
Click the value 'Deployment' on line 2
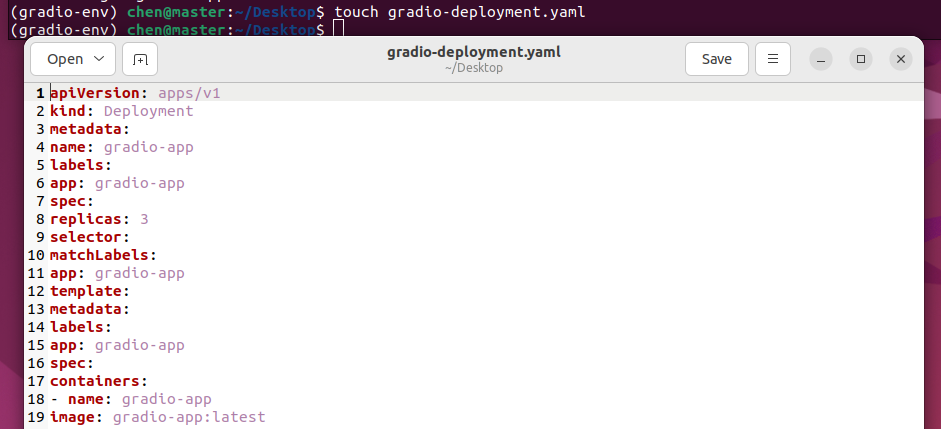pos(149,111)
